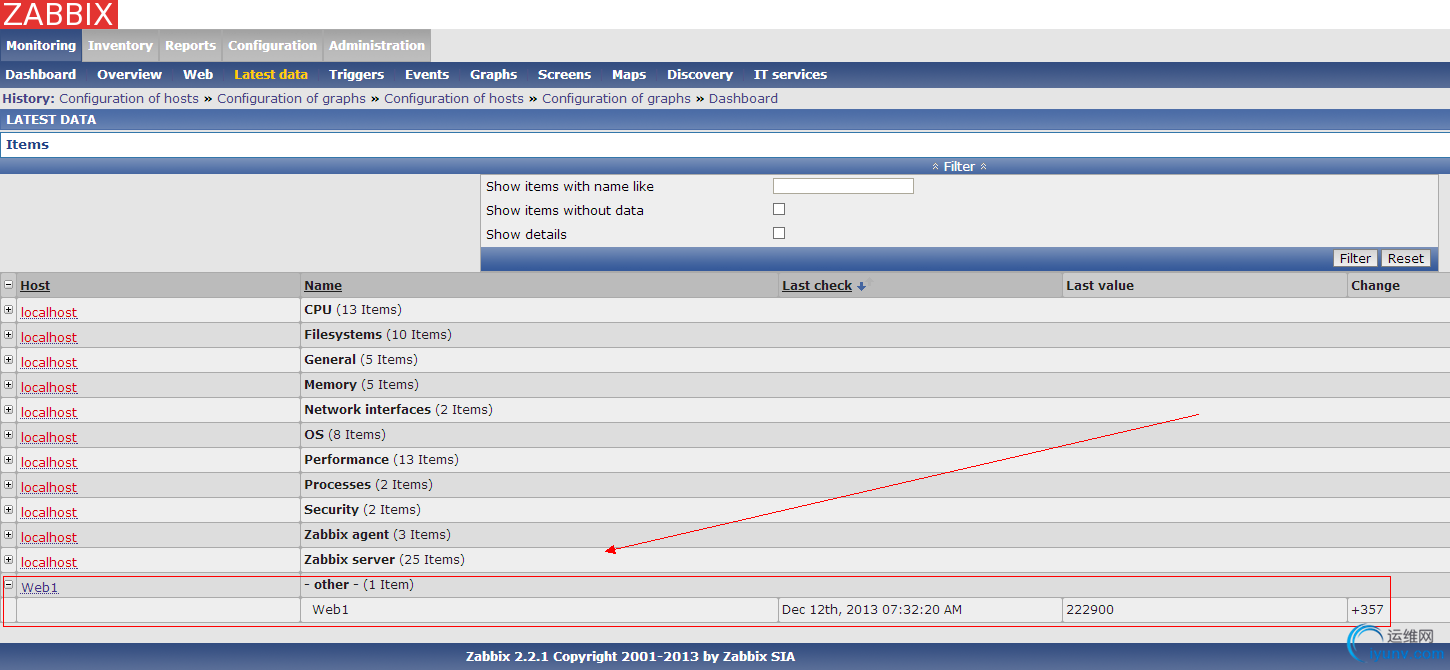Image resolution: width=1450 pixels, height=670 pixels.
Task: Expand the General (5 Items) row
Action: point(9,360)
